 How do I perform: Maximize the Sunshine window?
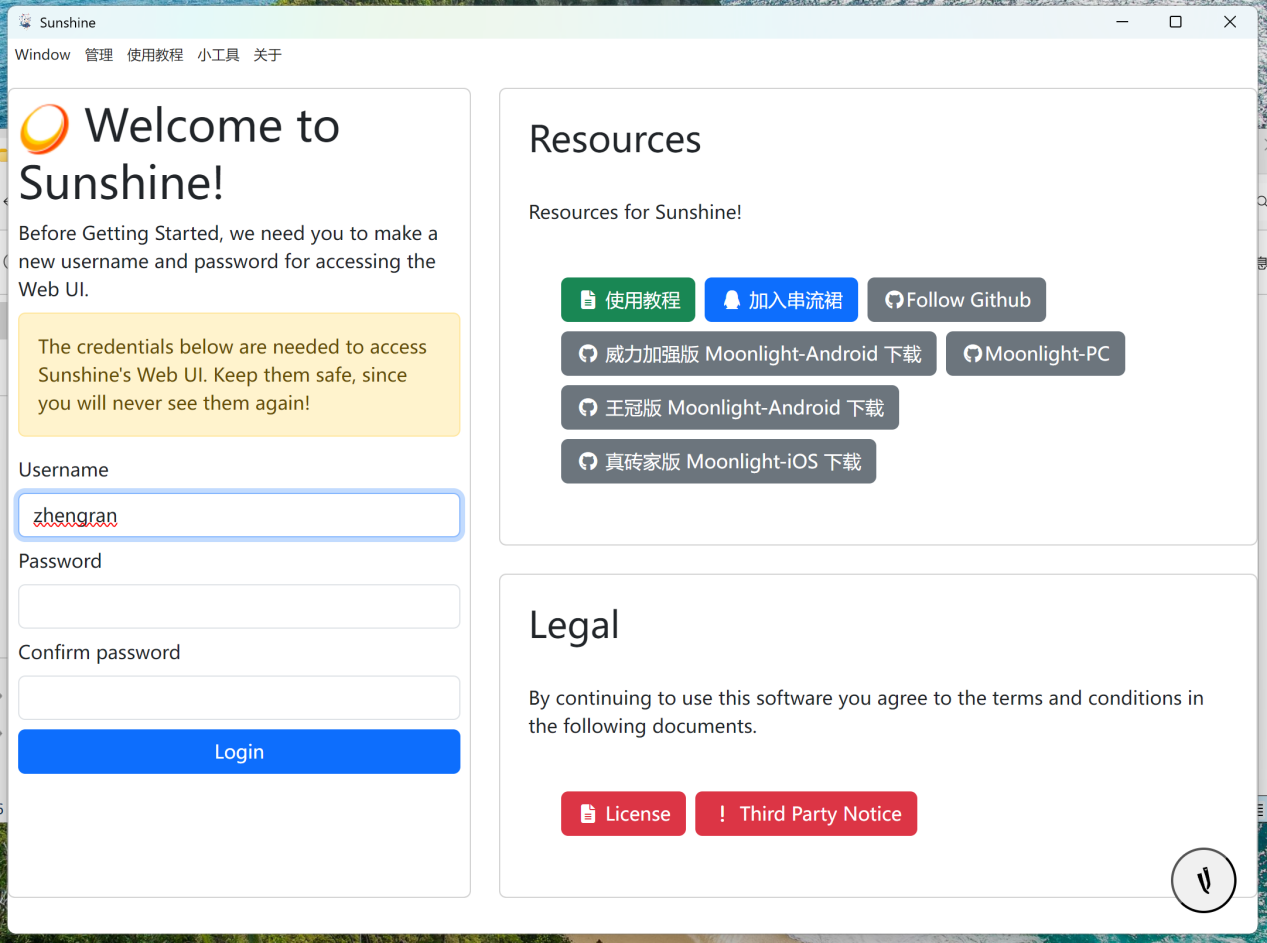click(1176, 22)
